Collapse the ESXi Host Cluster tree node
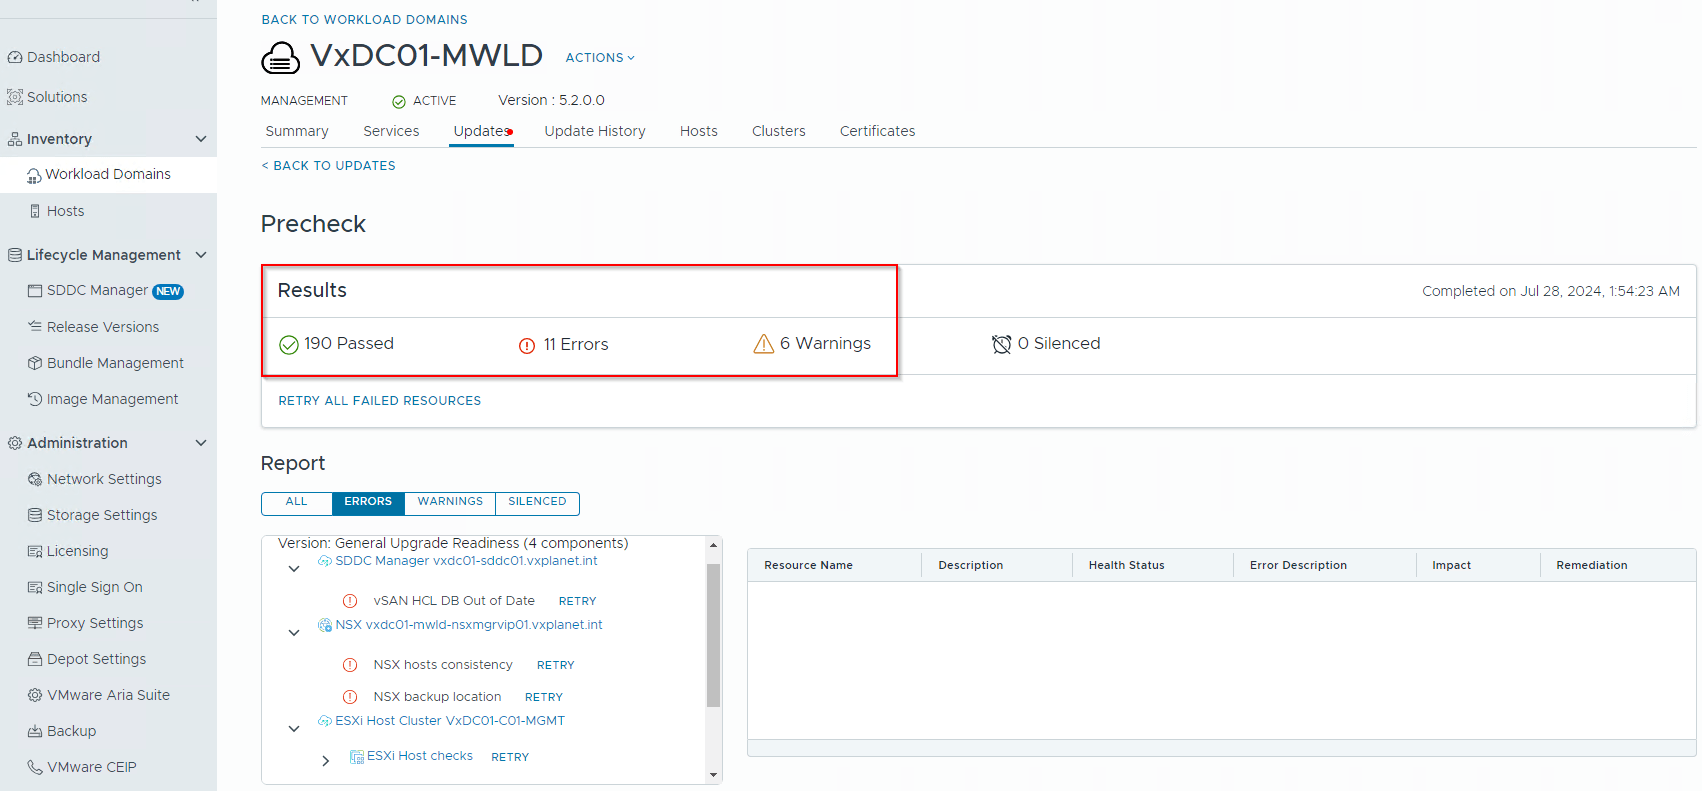 (x=294, y=729)
